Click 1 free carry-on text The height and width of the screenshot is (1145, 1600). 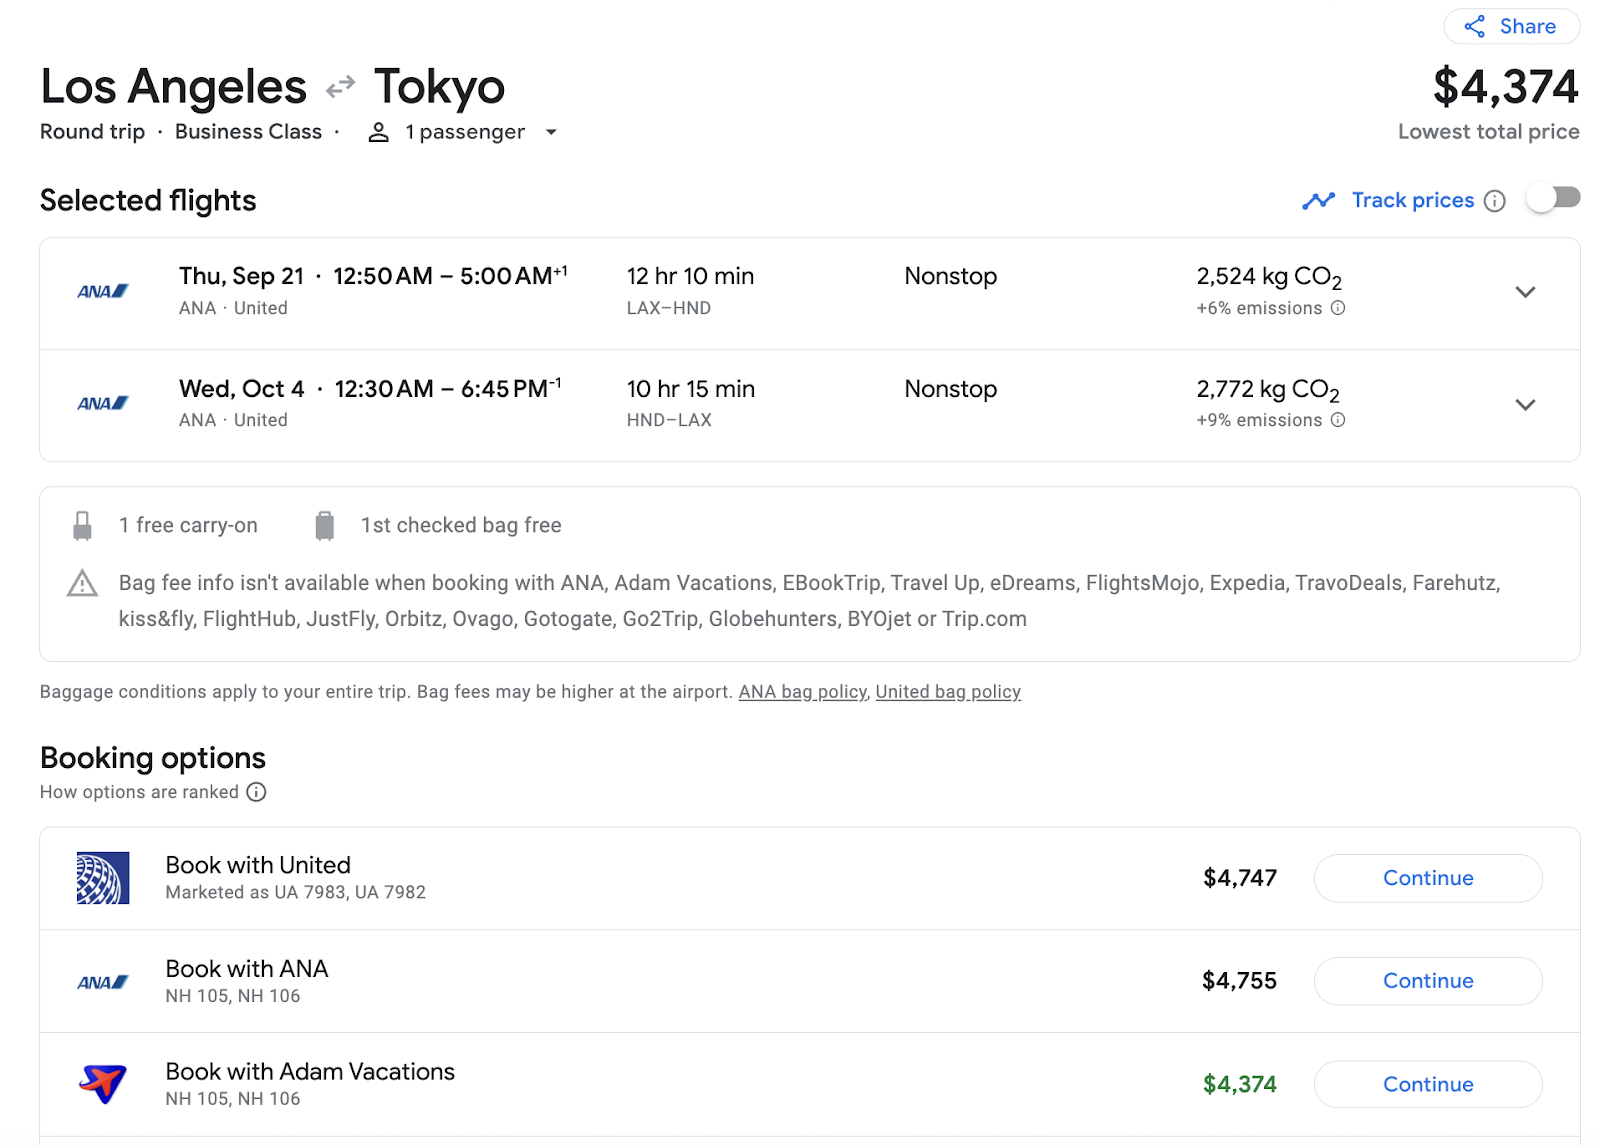tap(188, 525)
